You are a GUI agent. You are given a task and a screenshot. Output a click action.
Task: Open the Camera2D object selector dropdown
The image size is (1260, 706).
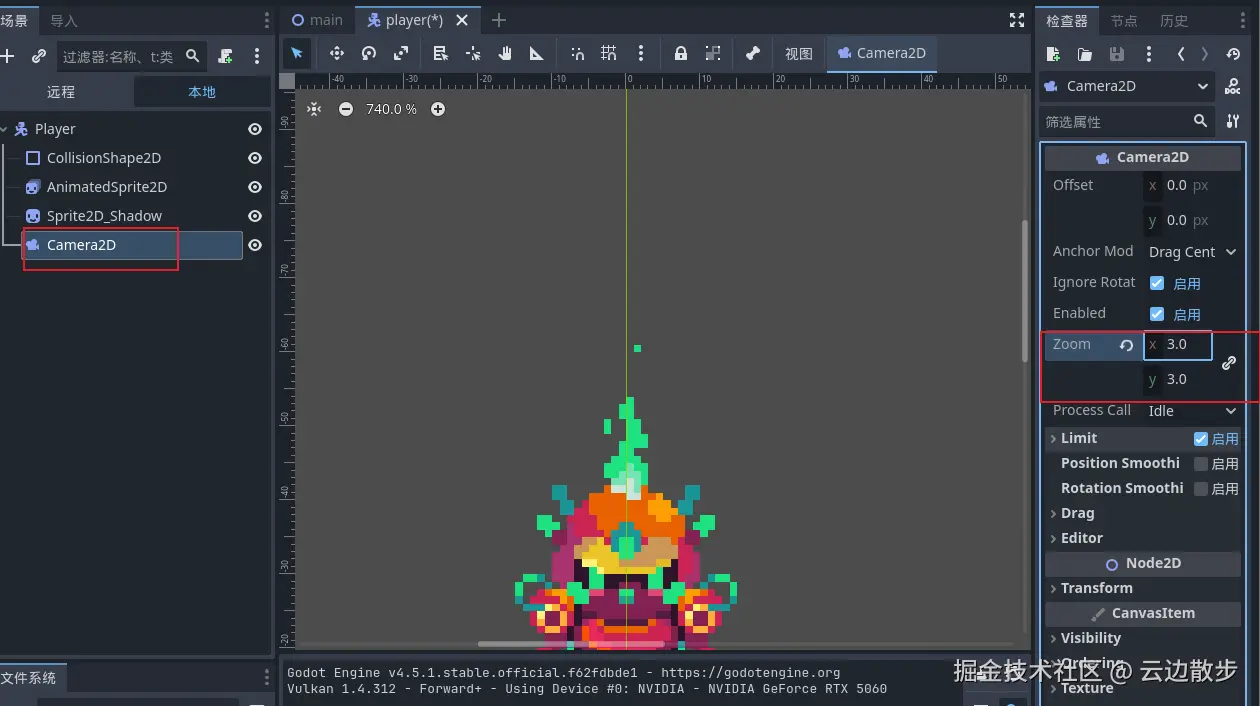(1127, 86)
